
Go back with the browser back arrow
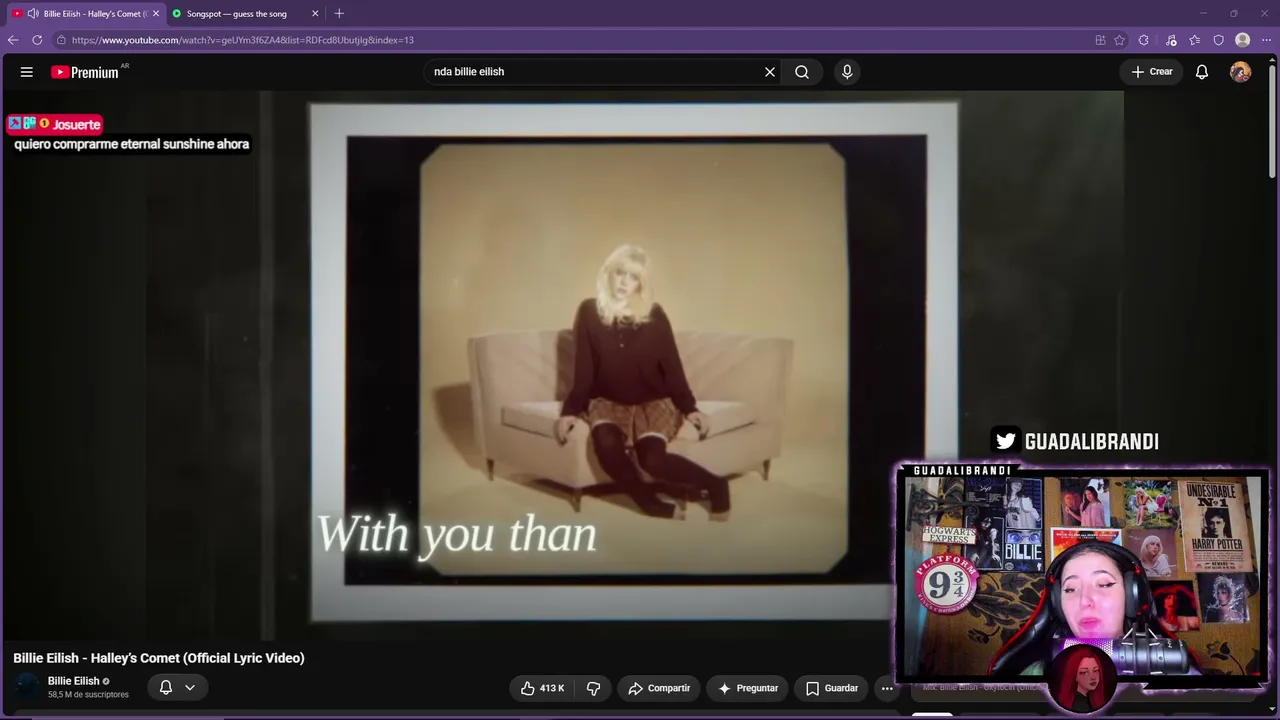[13, 40]
